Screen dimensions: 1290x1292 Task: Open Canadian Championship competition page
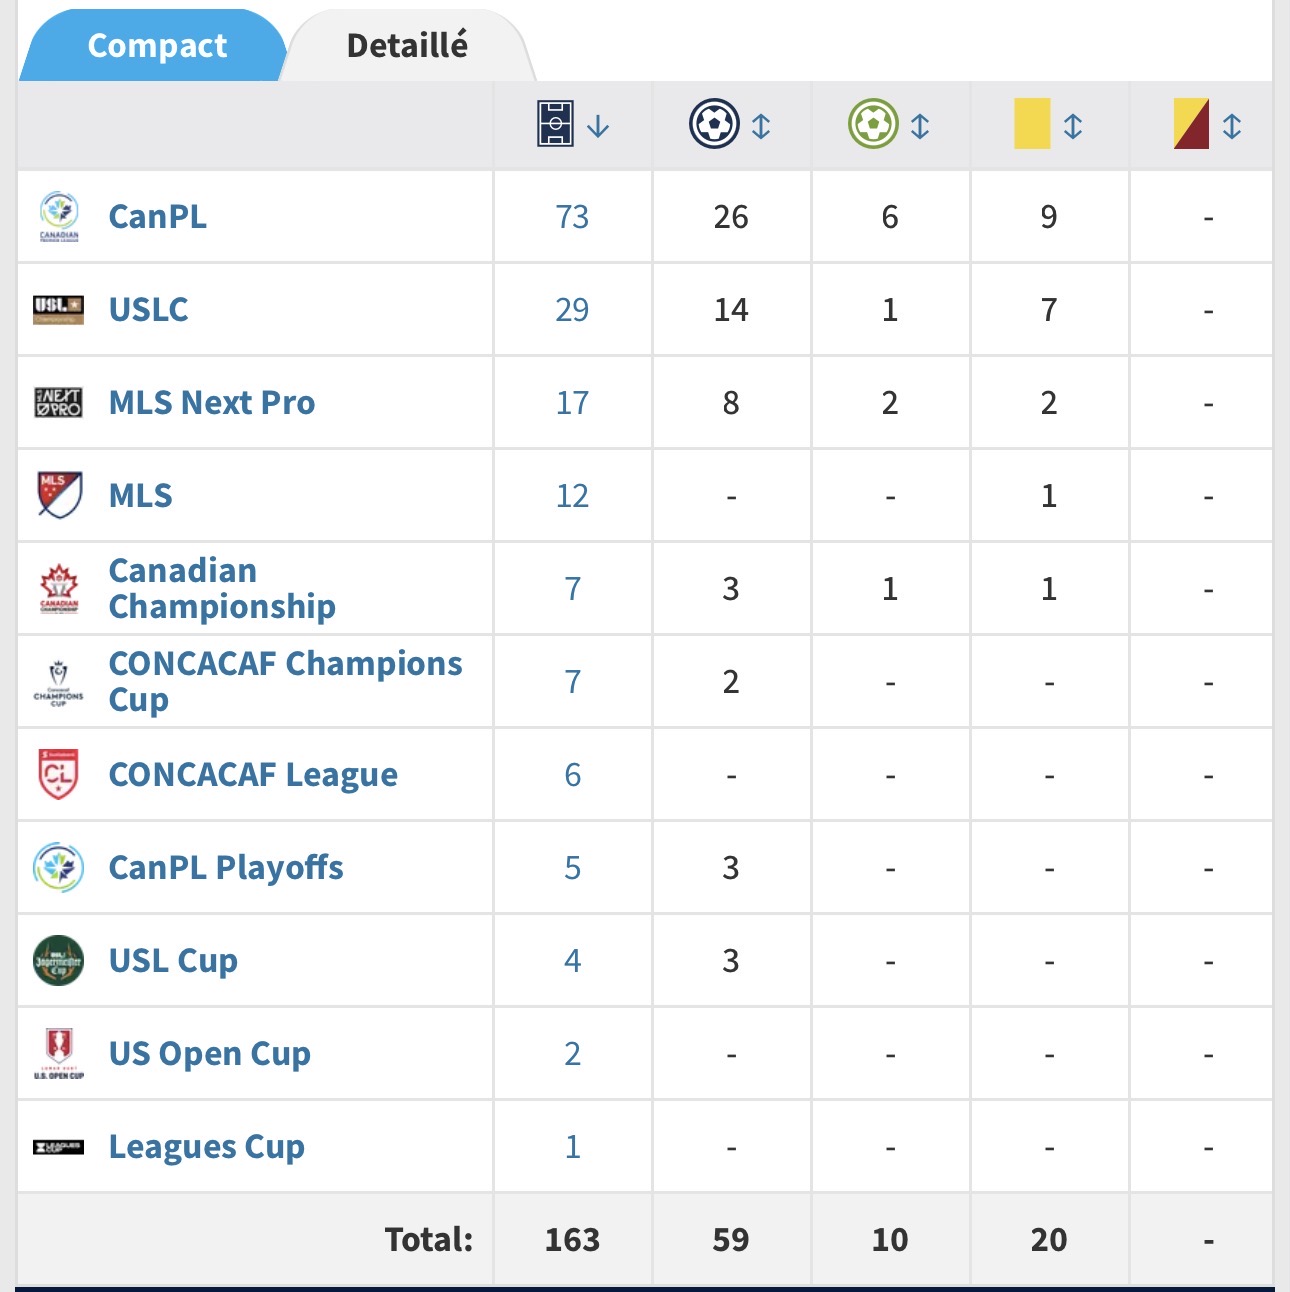point(222,588)
